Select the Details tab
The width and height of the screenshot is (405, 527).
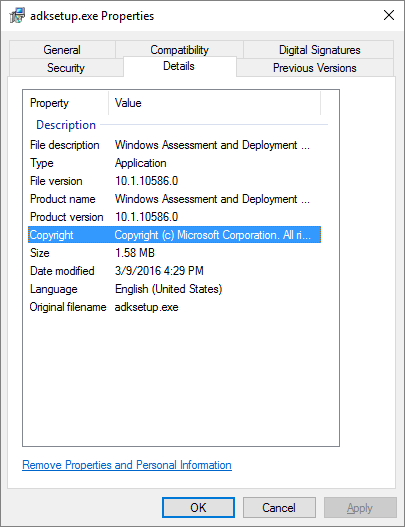pos(179,66)
